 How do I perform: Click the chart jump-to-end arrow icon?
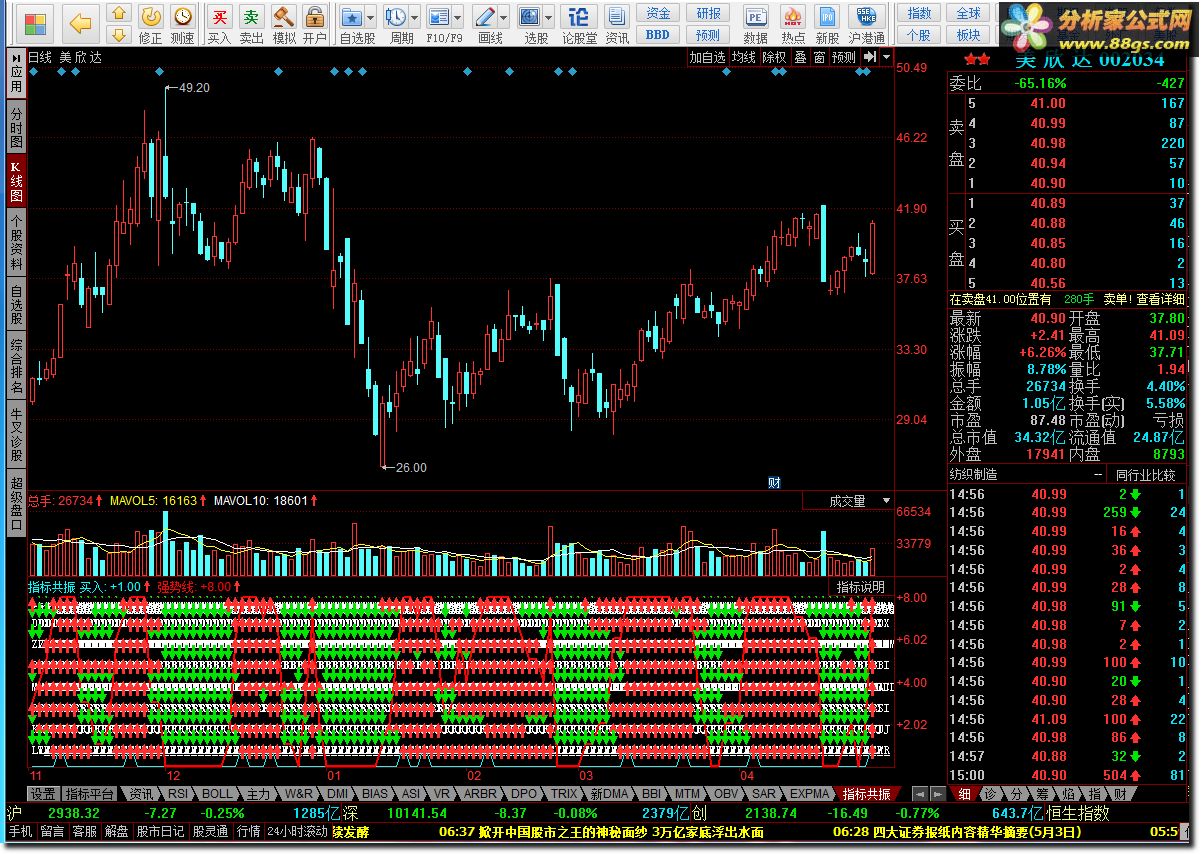point(870,57)
